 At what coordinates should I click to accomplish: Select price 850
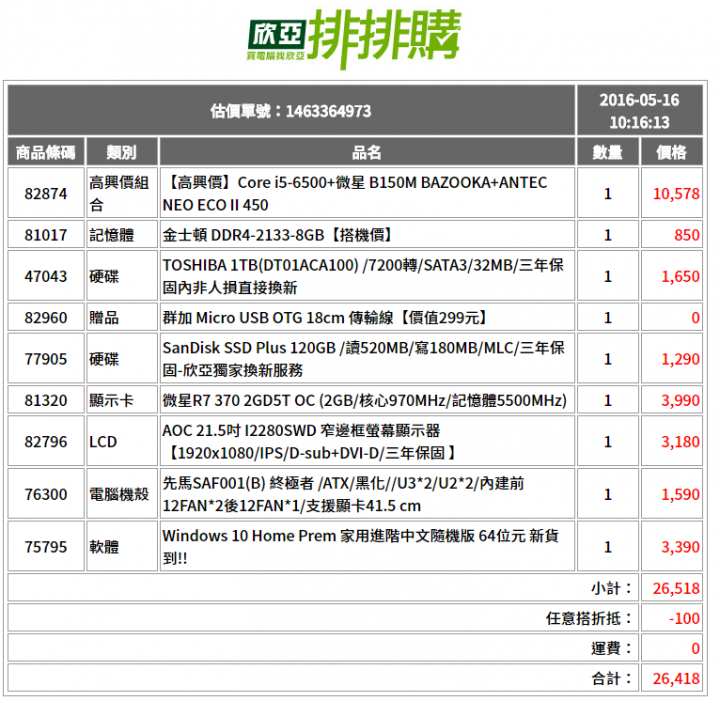[687, 235]
